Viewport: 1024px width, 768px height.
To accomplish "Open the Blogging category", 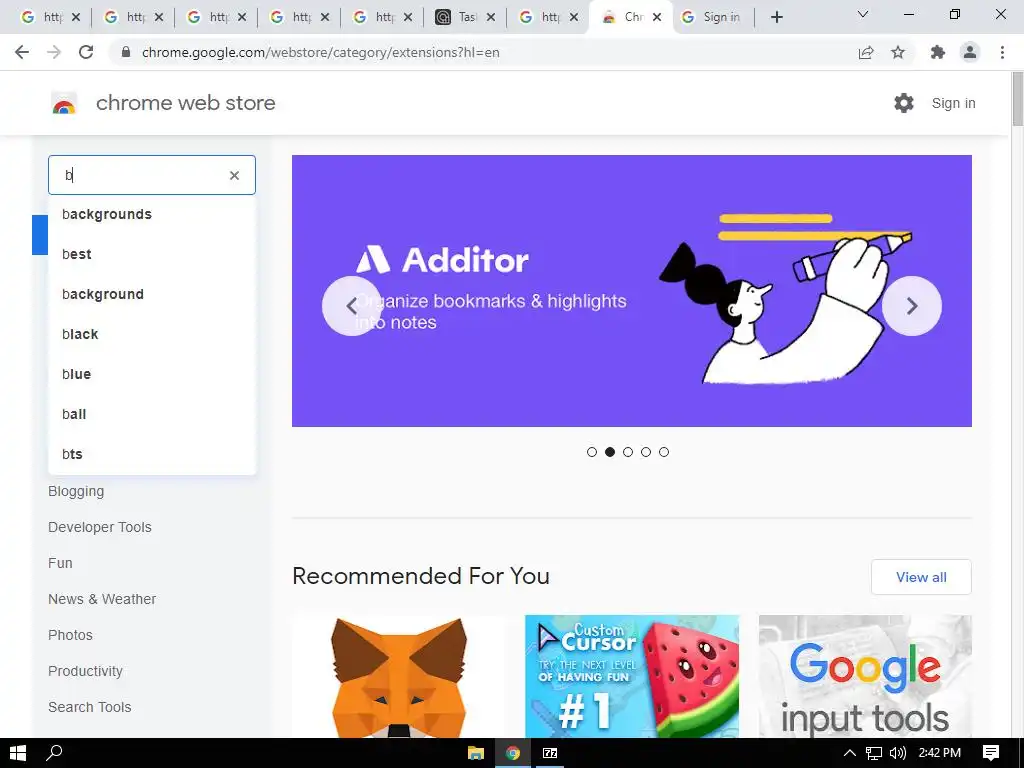I will 76,491.
